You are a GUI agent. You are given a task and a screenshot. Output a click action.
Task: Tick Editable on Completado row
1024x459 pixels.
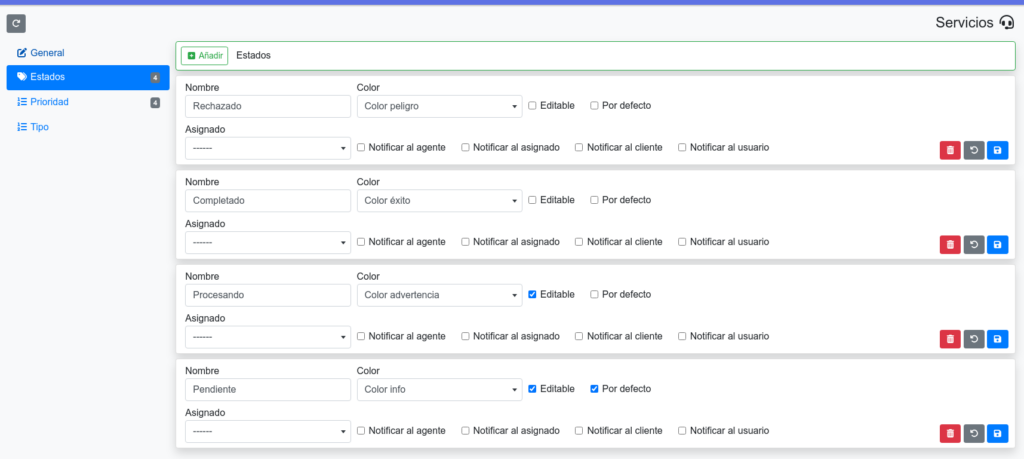[532, 200]
